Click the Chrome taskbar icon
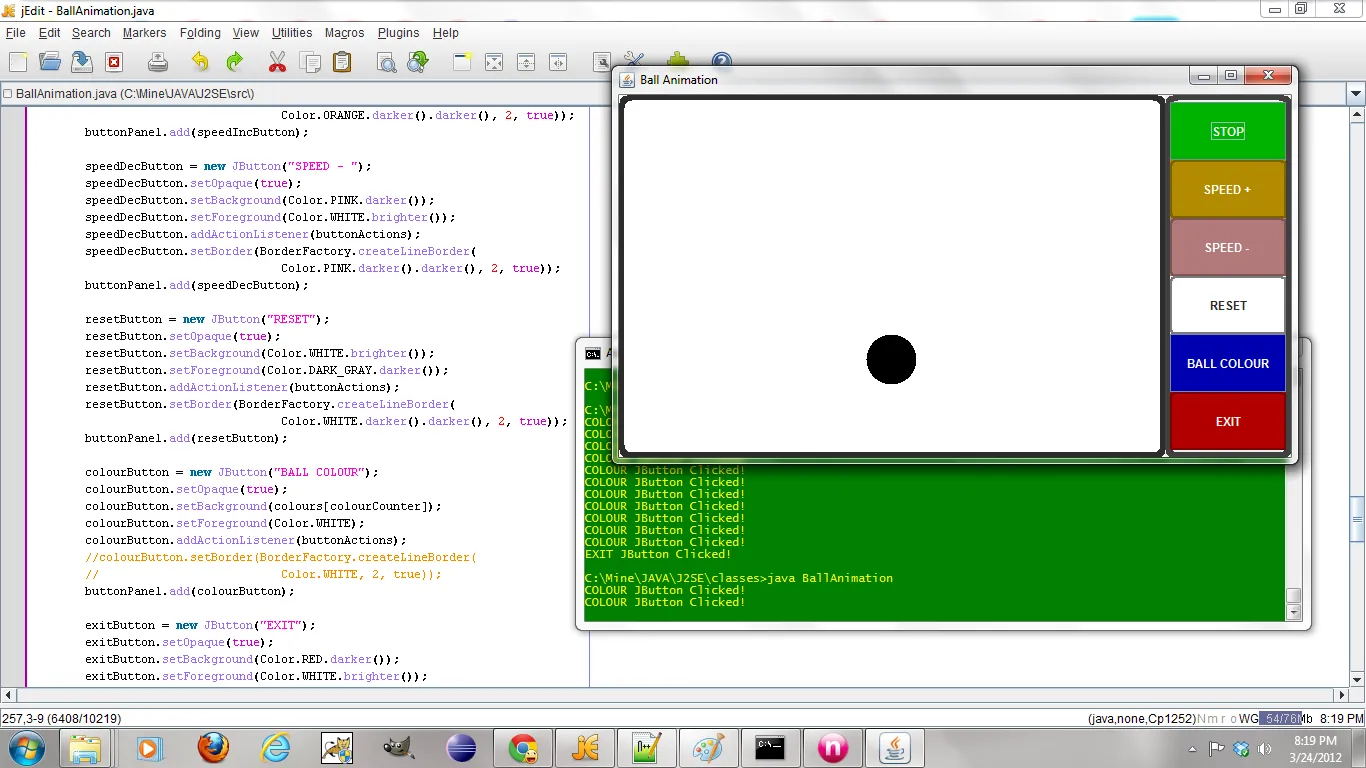Screen dimensions: 1366x768 click(523, 748)
